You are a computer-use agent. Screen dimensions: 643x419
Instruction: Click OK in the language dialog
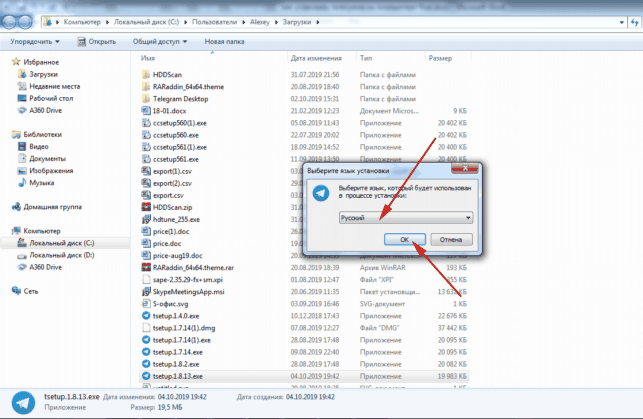pyautogui.click(x=404, y=239)
